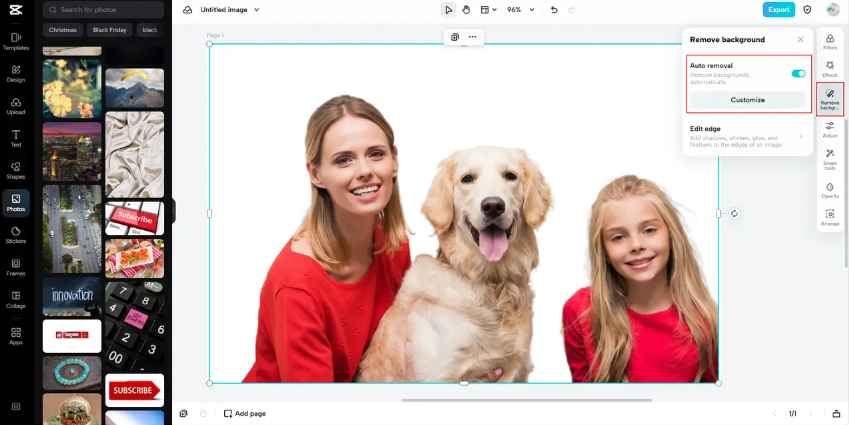Image resolution: width=849 pixels, height=425 pixels.
Task: Open the Design sidebar panel
Action: [16, 74]
